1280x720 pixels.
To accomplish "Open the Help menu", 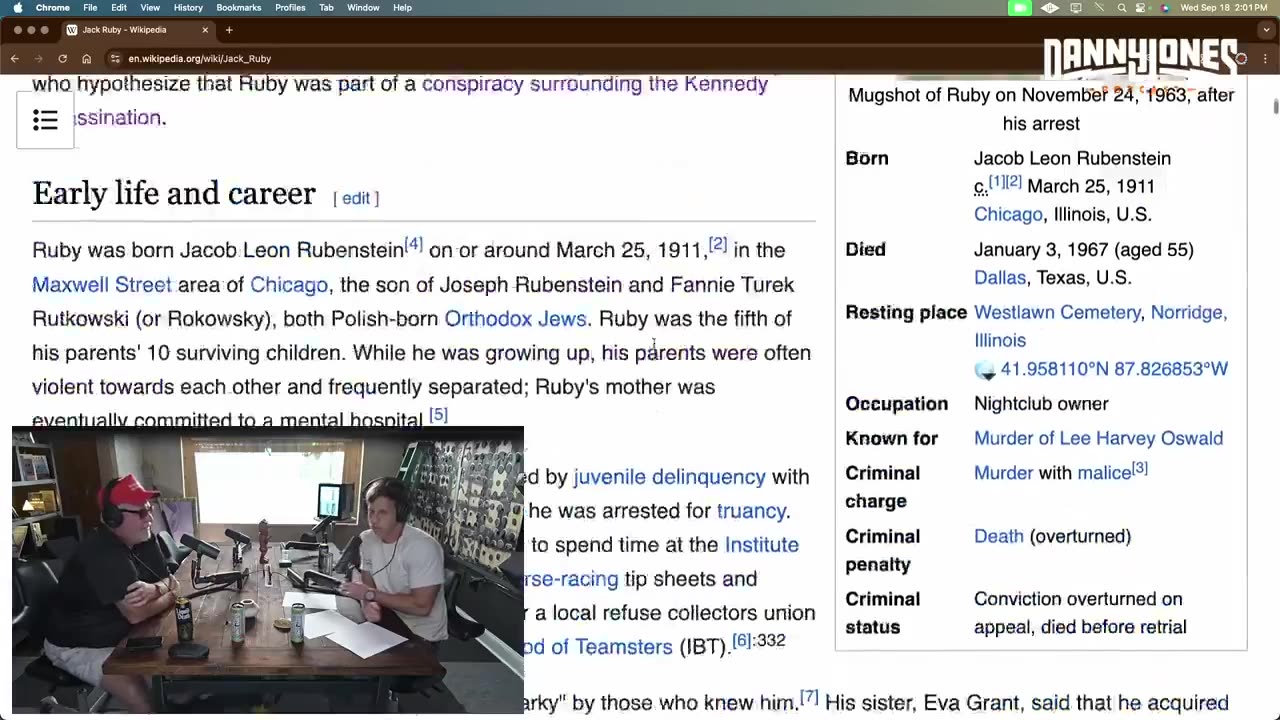I will 402,7.
